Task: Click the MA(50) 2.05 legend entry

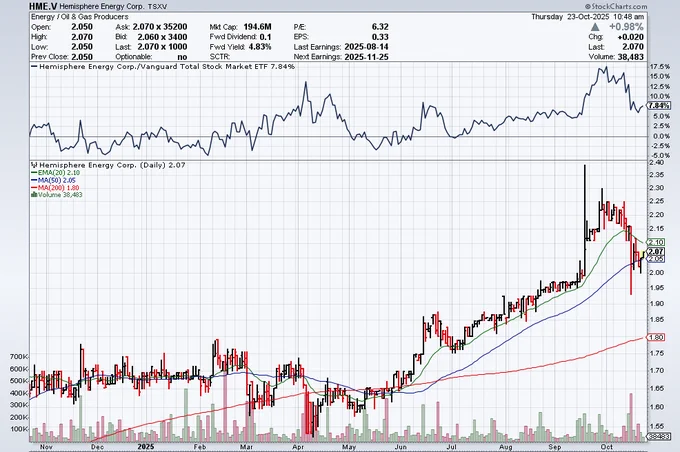Action: 53,180
